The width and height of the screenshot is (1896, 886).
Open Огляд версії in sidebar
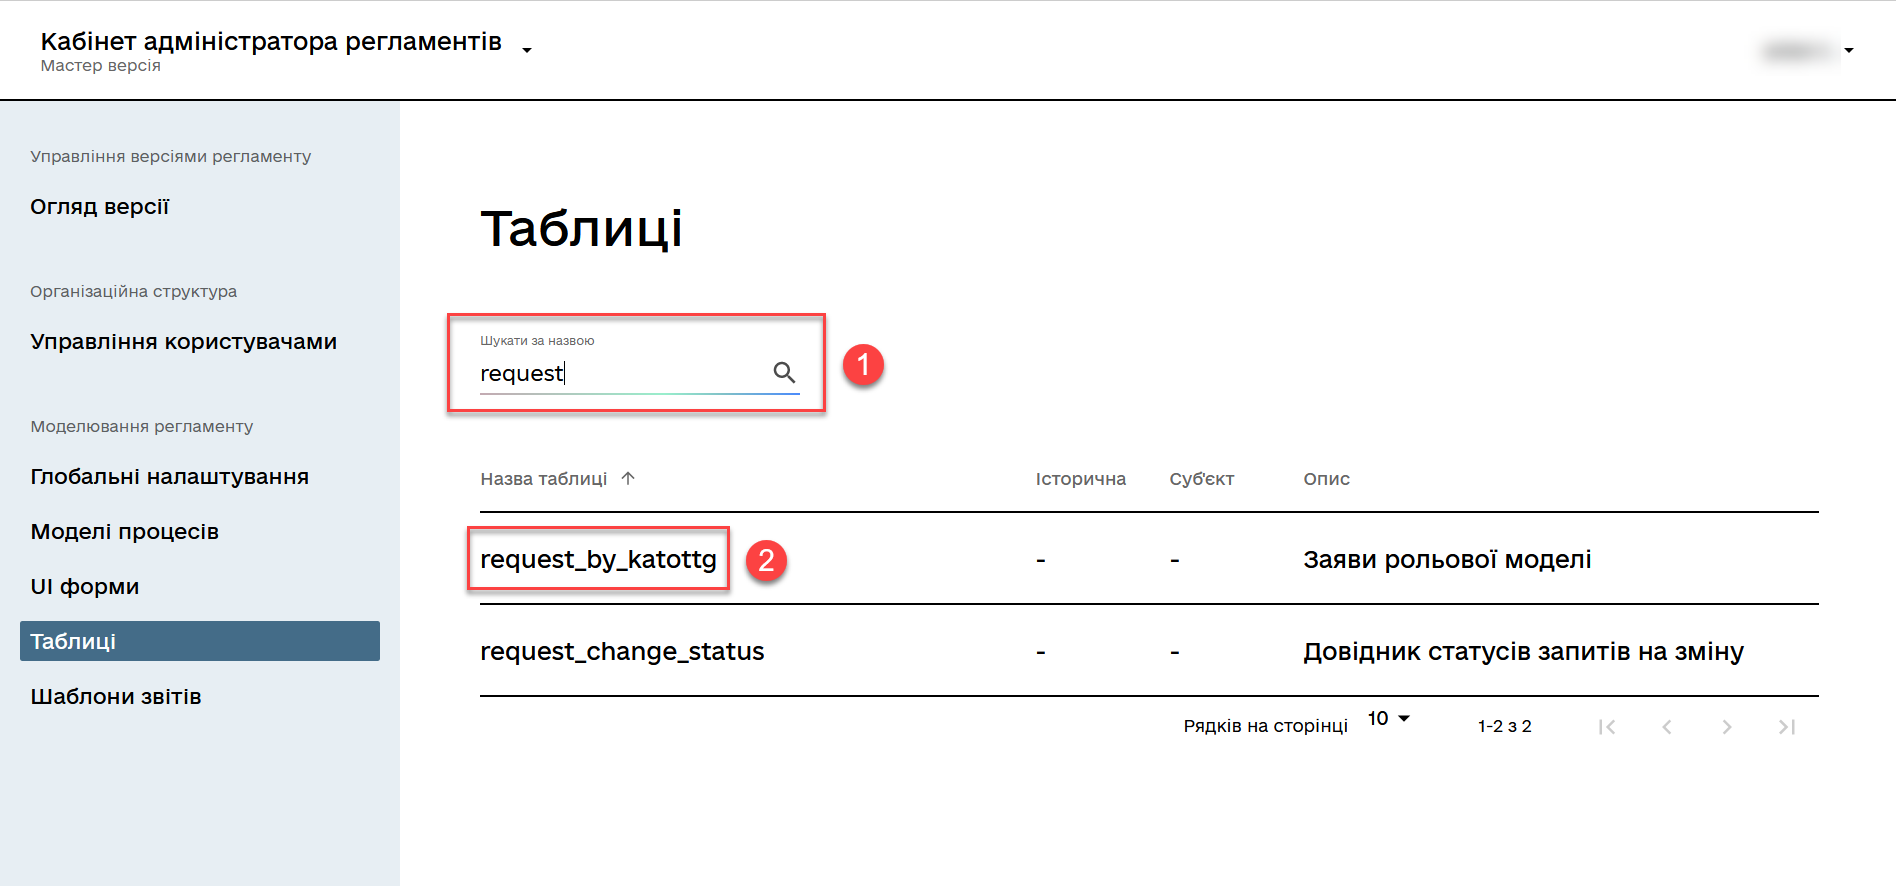[100, 207]
